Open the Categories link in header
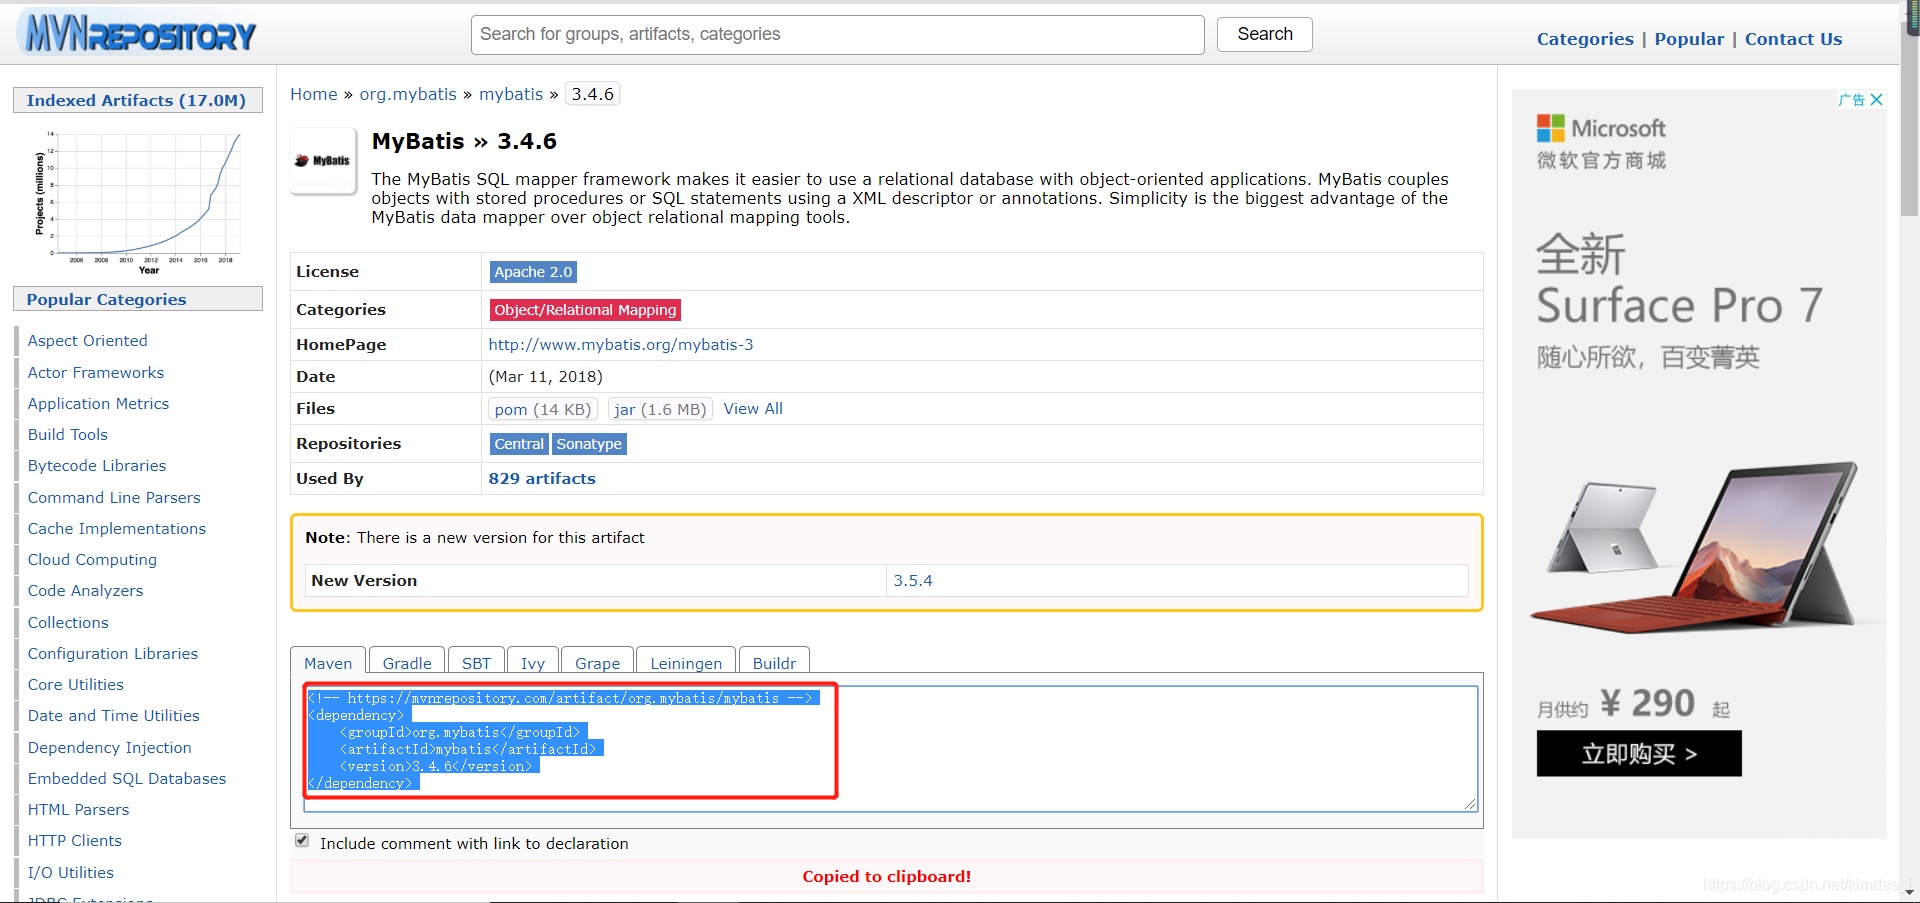 [x=1585, y=39]
